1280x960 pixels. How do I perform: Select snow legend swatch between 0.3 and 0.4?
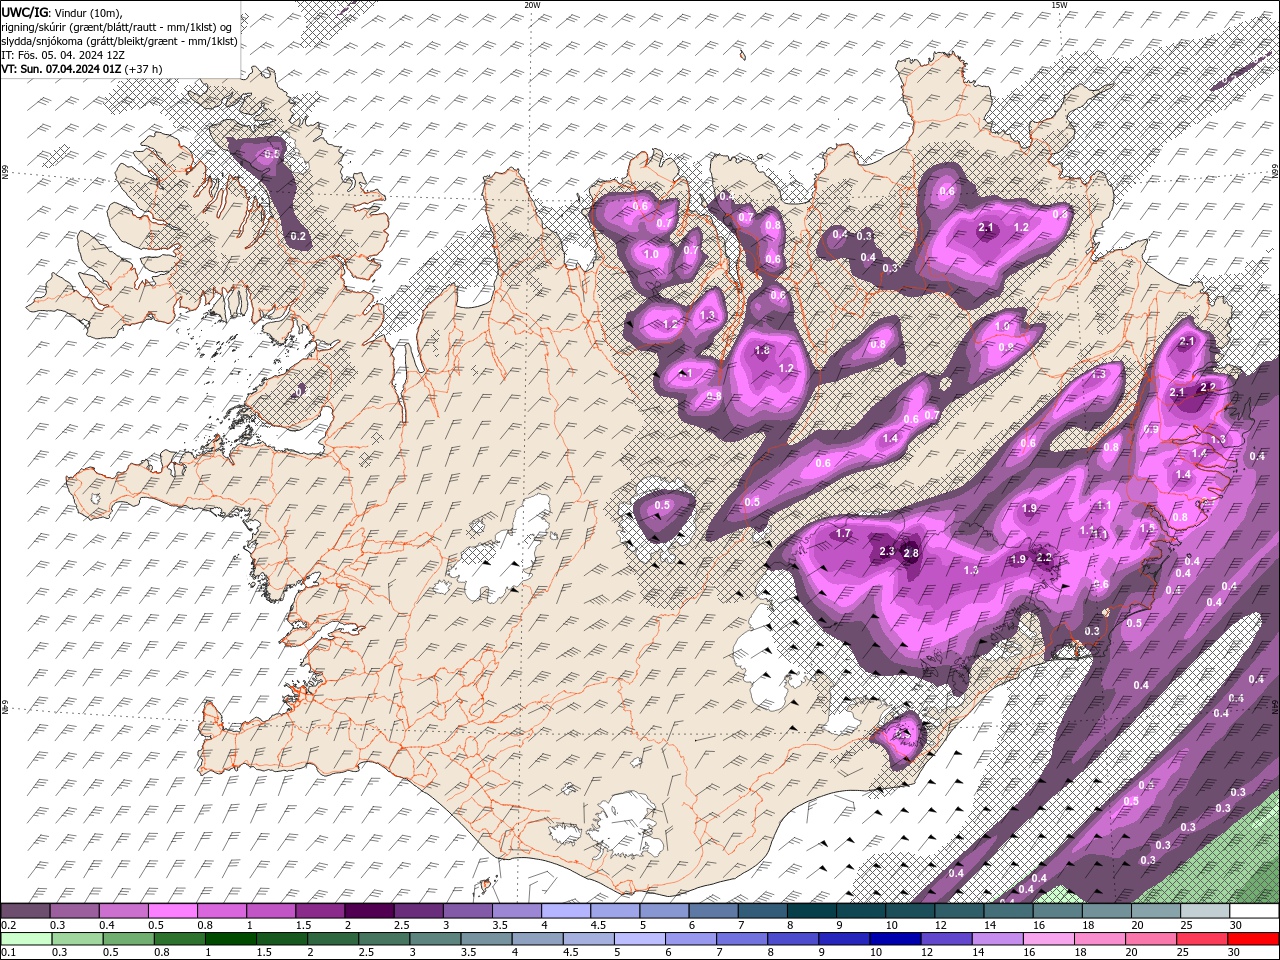(74, 911)
